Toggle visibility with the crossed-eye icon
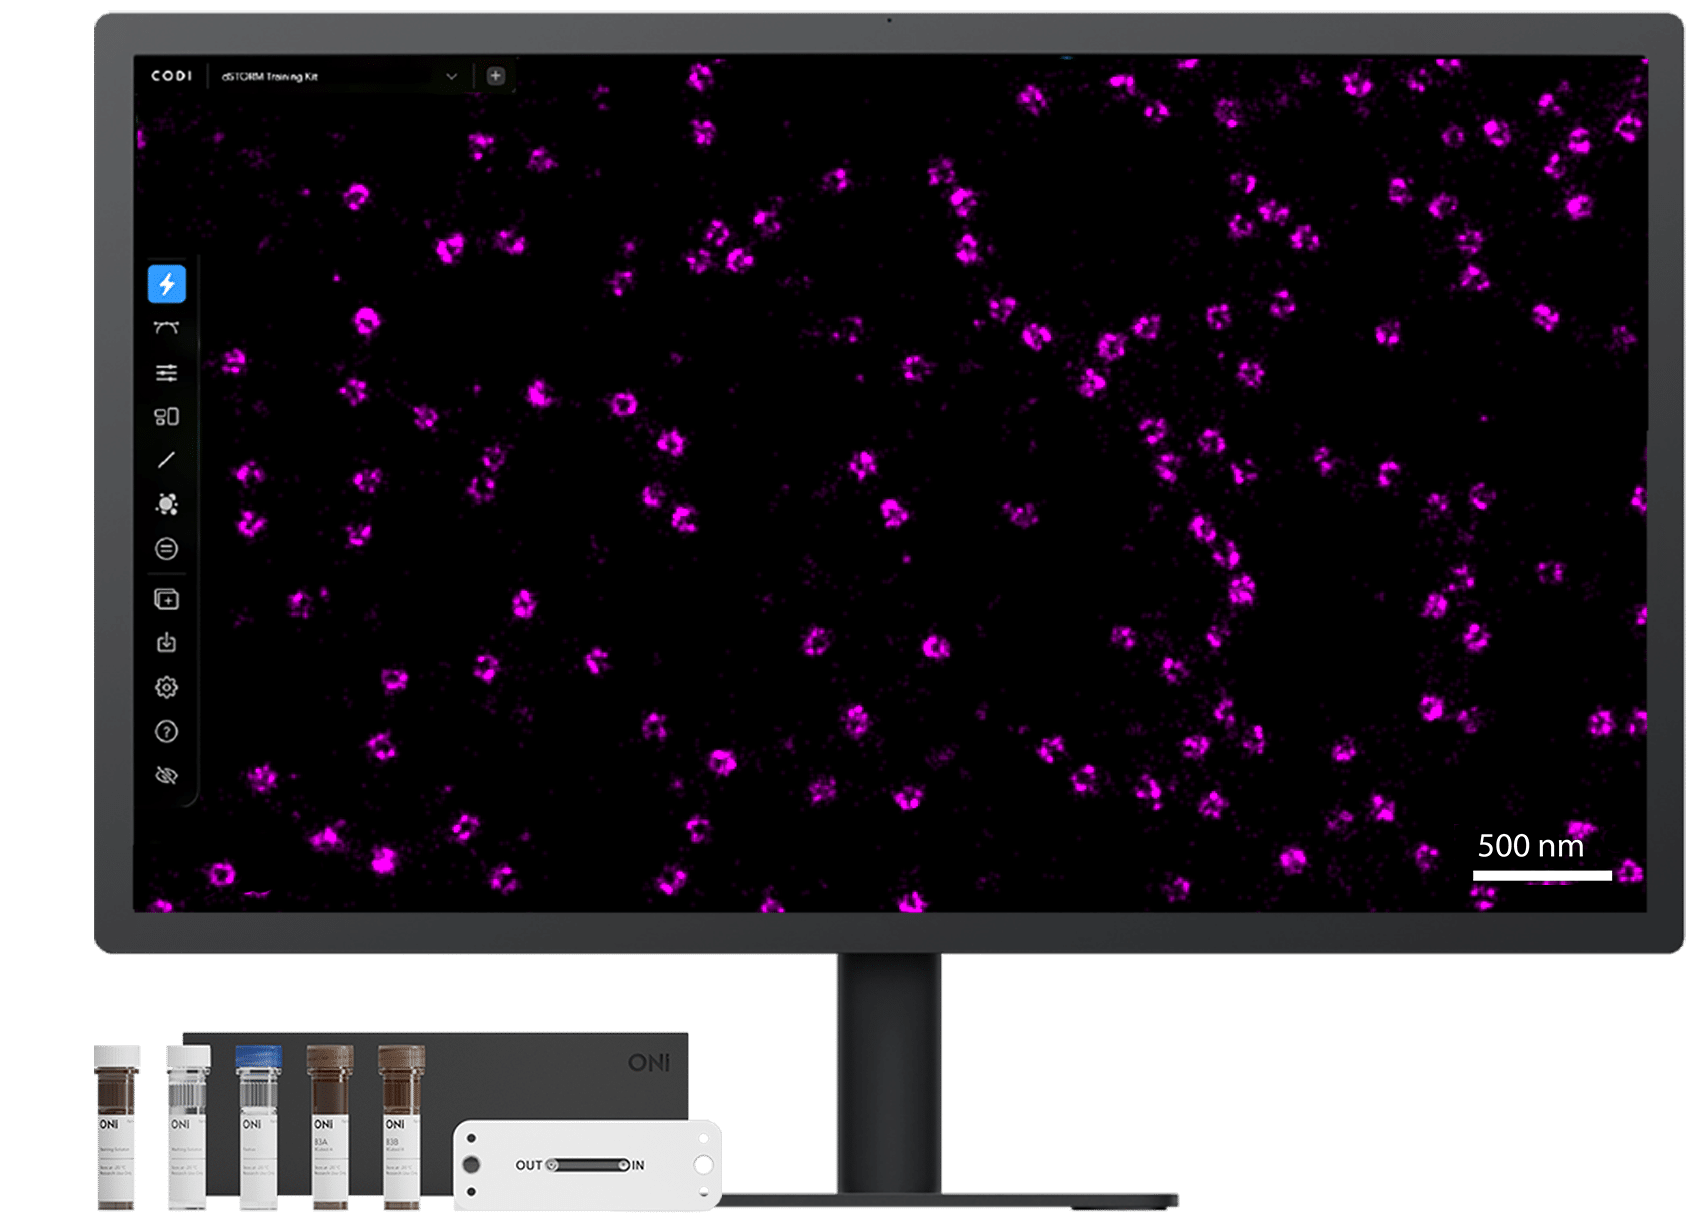Screen dimensions: 1686x1226 pyautogui.click(x=167, y=776)
